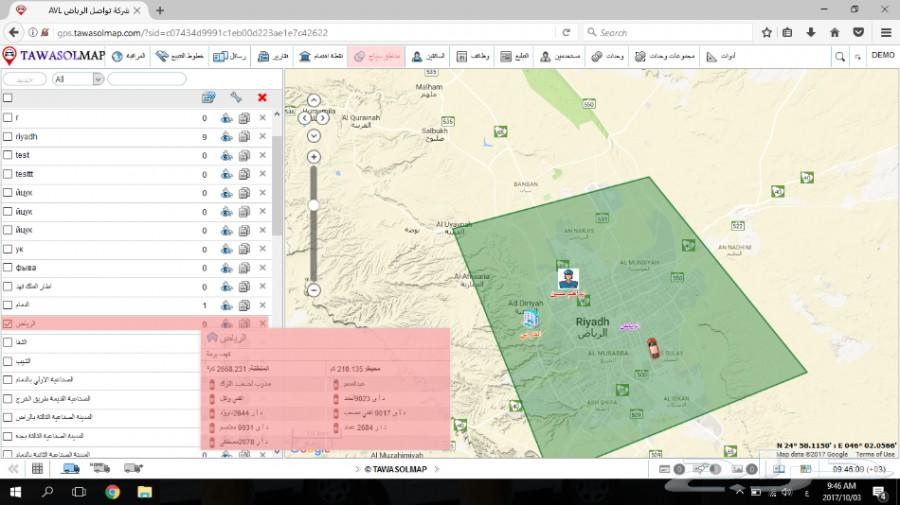Check the box for geofence 'ук'
Viewport: 900px width, 505px height.
(x=7, y=249)
